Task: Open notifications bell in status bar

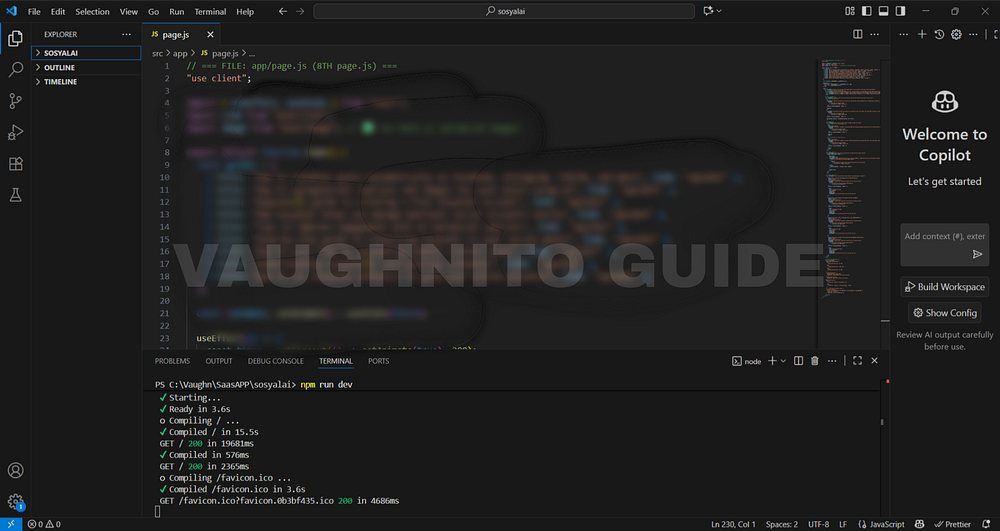Action: tap(986, 524)
